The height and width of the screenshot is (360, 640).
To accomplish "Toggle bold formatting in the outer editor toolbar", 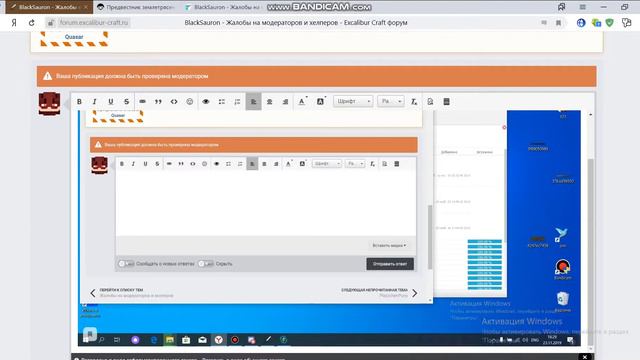I will tap(79, 102).
